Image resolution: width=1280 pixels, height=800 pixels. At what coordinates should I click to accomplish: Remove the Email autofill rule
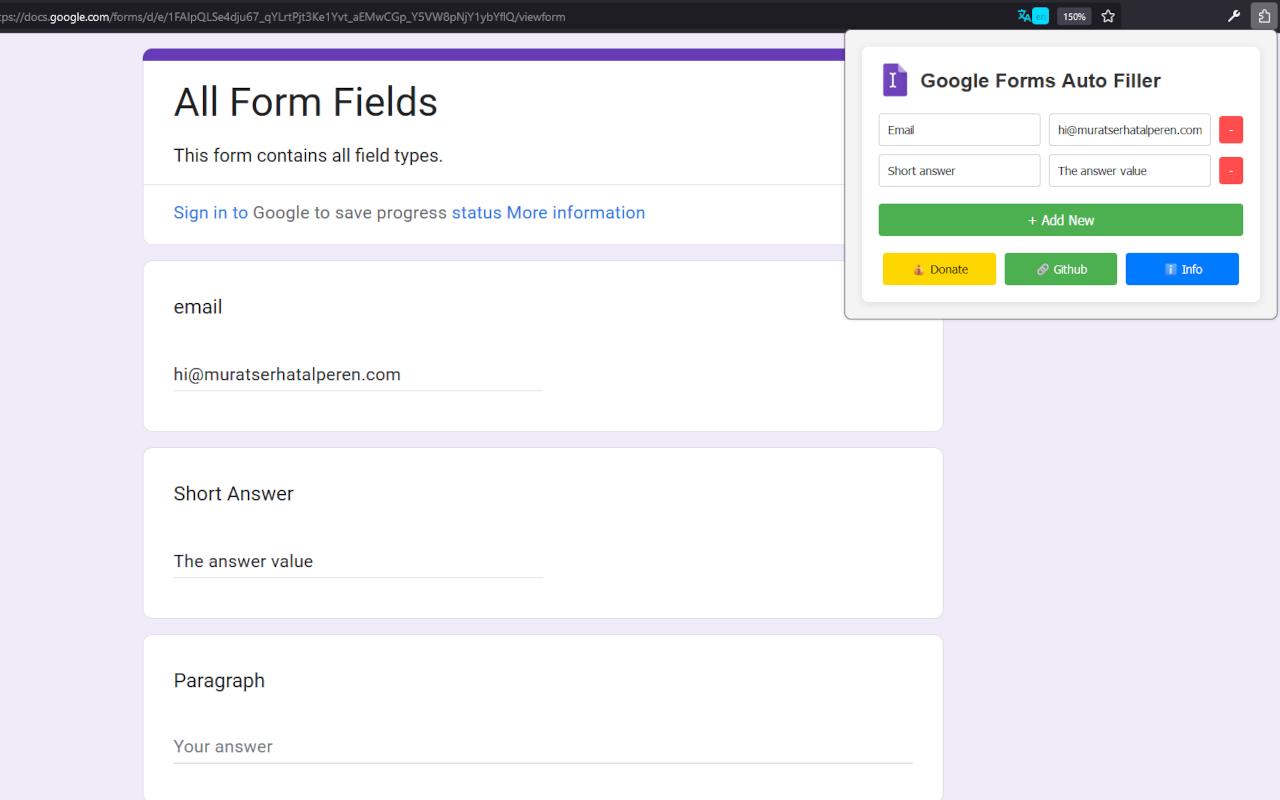point(1231,129)
